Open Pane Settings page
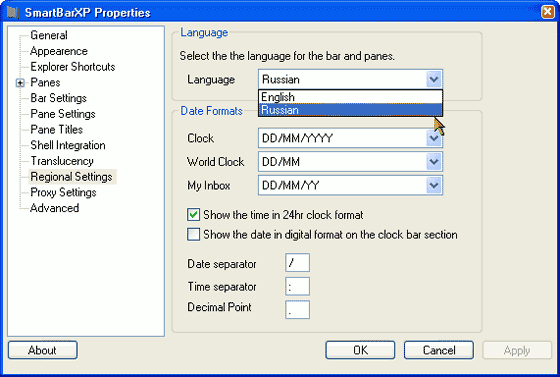This screenshot has height=377, width=560. pos(62,114)
